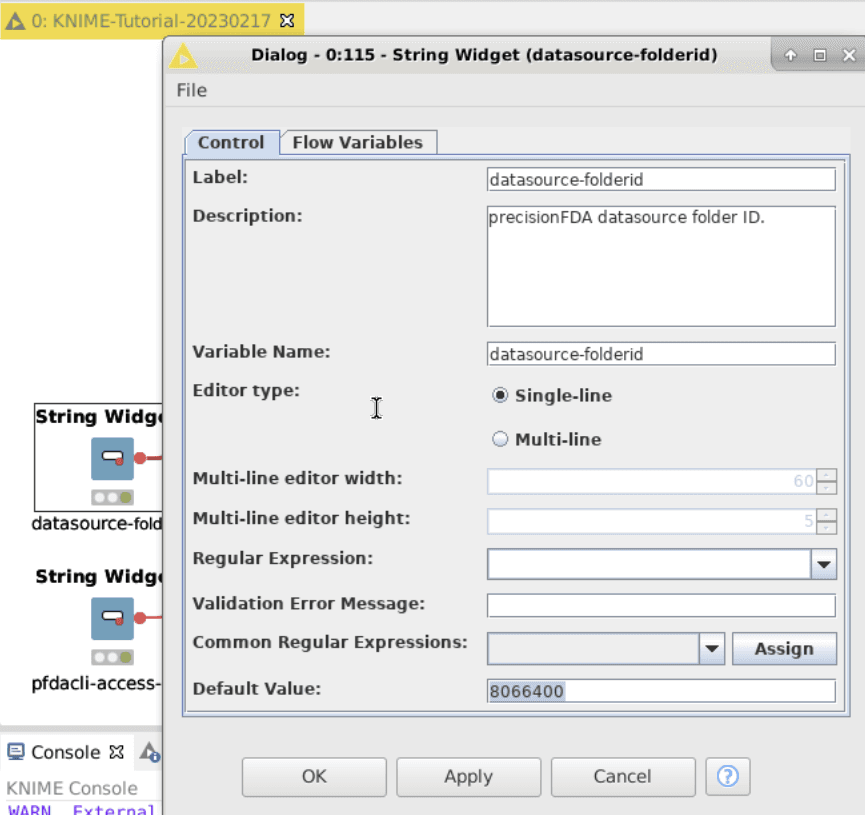Select the Multi-line editor type
This screenshot has height=815, width=865.
(500, 439)
